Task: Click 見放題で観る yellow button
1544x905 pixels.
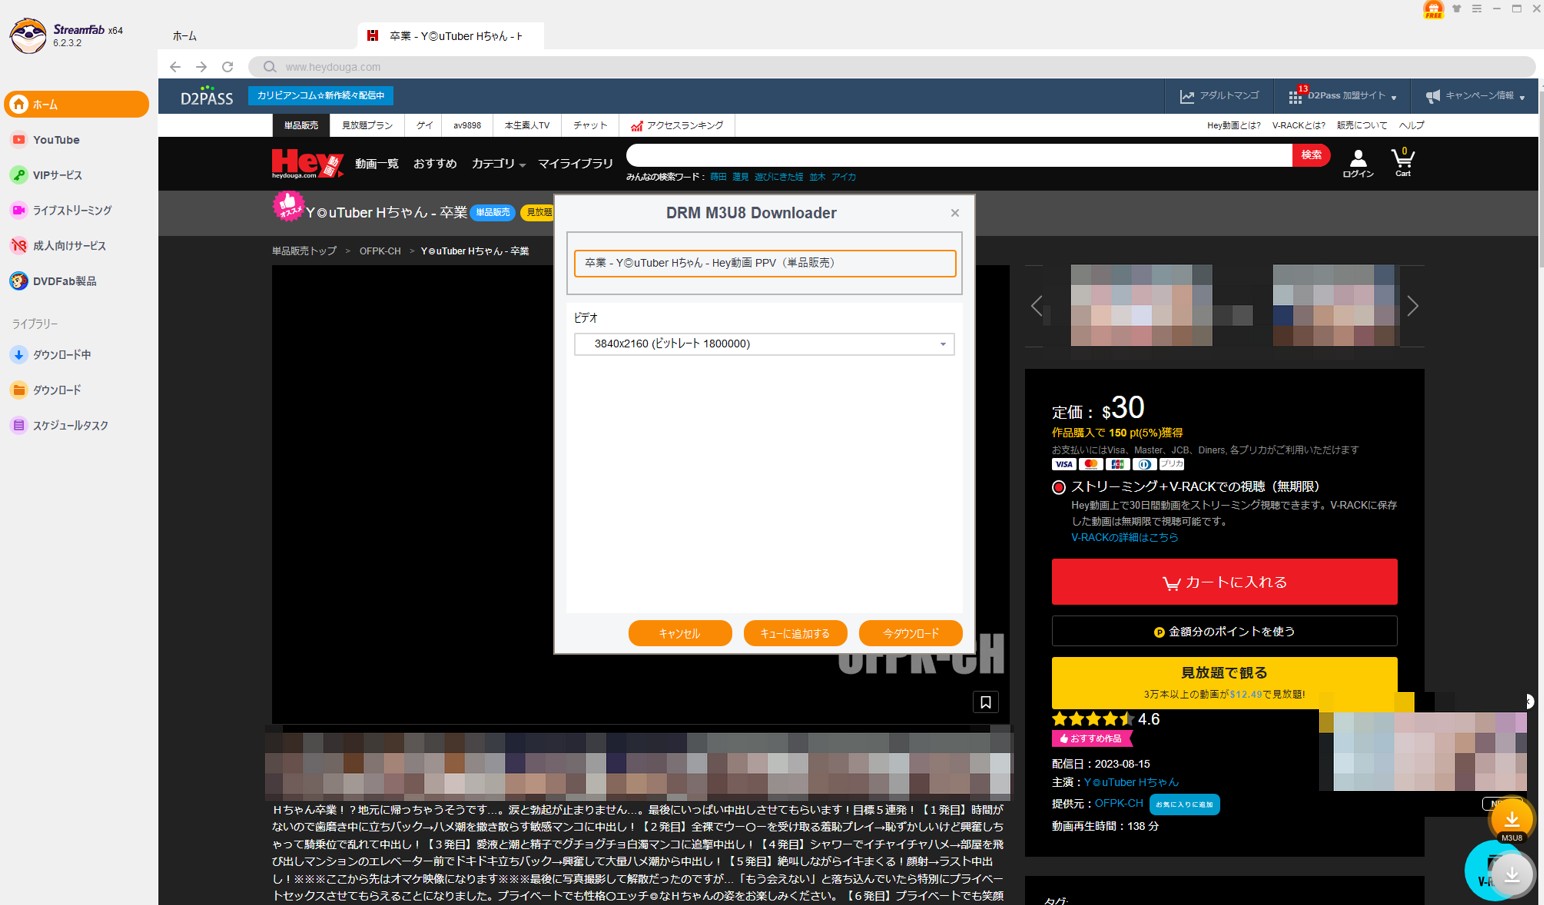Action: click(x=1224, y=681)
